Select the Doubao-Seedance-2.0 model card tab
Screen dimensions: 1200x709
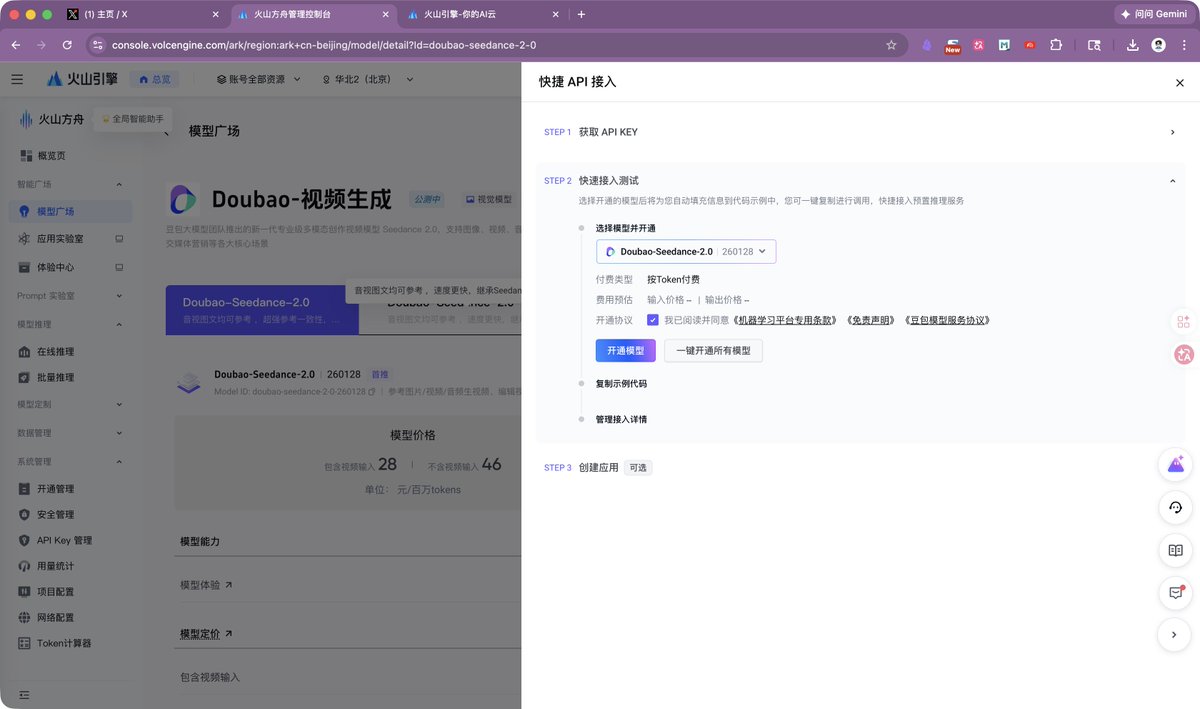click(262, 309)
